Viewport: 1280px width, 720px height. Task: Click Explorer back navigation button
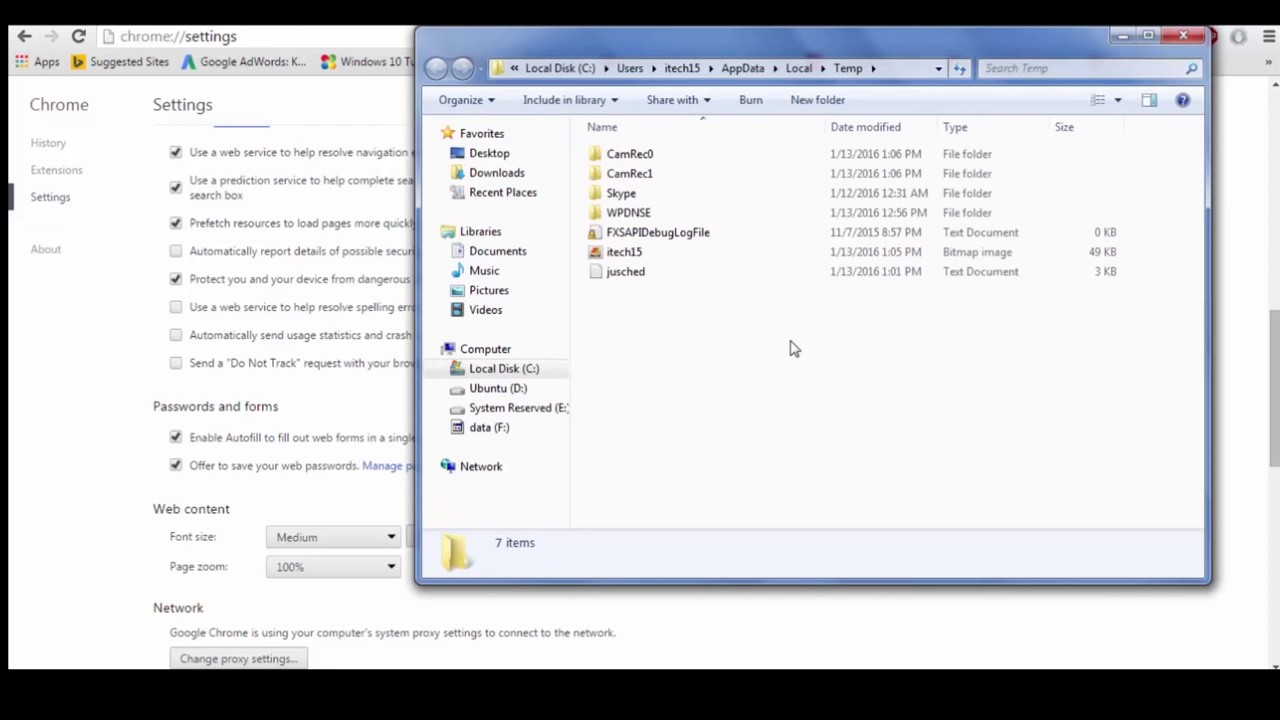[436, 68]
